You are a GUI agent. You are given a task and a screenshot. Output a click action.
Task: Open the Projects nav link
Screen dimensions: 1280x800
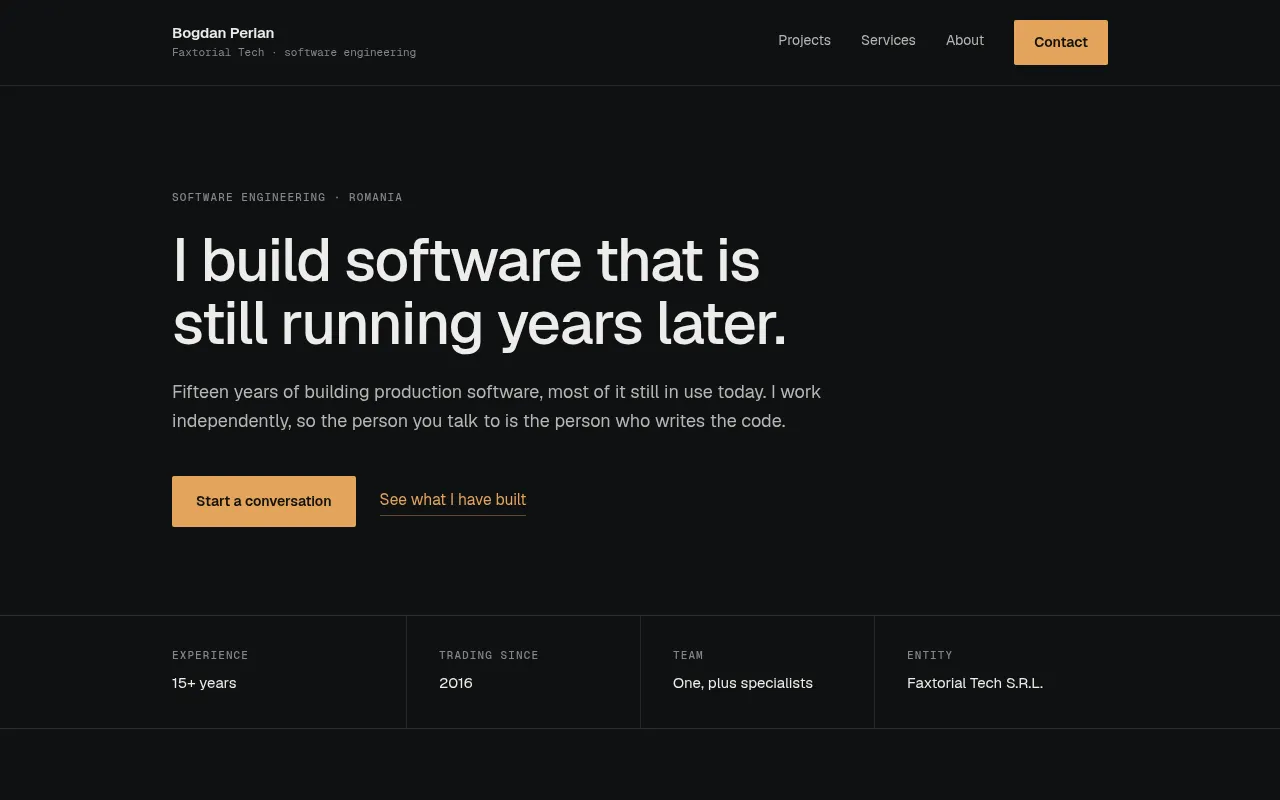(804, 41)
